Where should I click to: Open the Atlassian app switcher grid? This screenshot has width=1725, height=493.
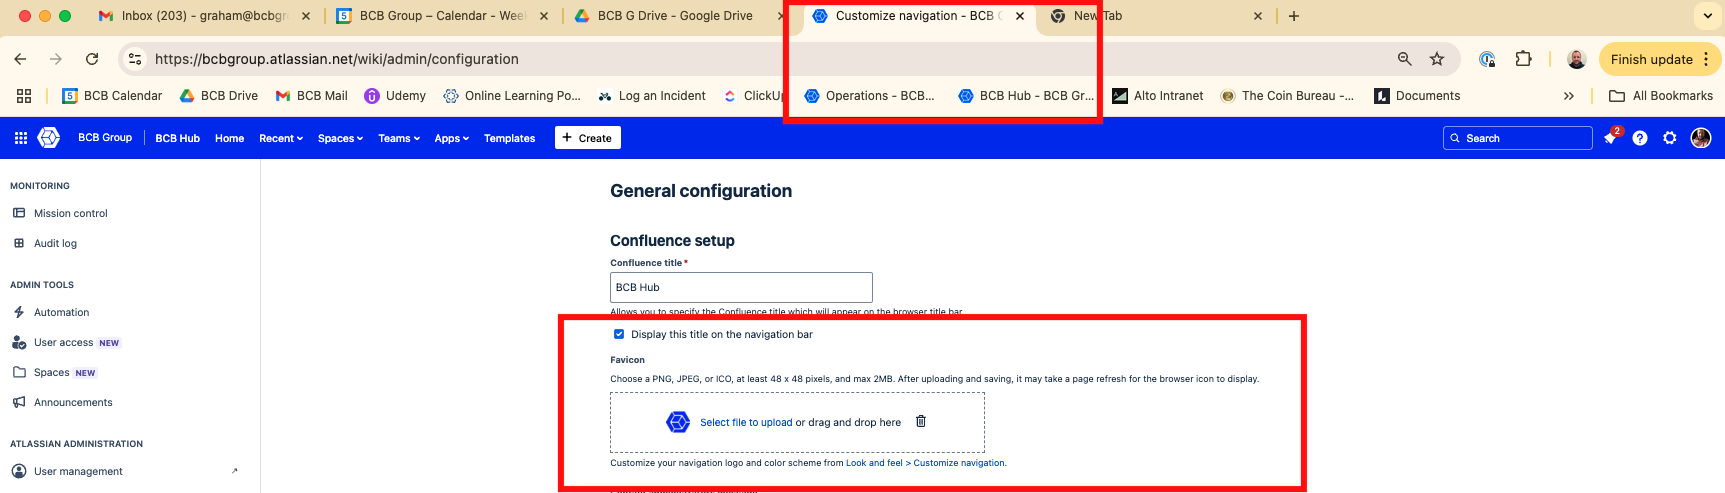pyautogui.click(x=21, y=138)
